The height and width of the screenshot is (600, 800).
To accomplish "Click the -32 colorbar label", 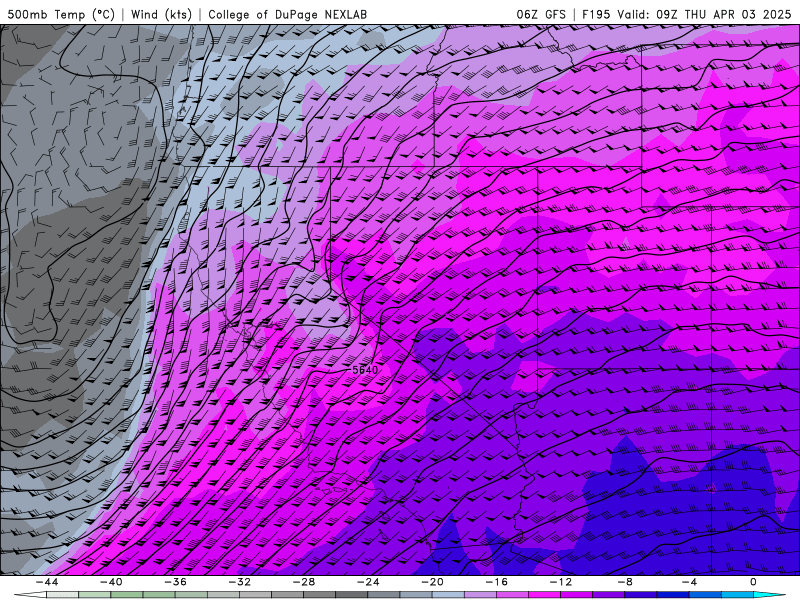I will click(x=240, y=582).
